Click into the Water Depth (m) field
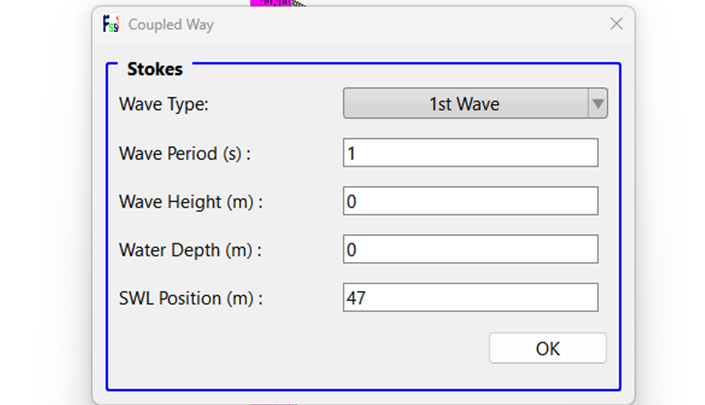 [470, 249]
